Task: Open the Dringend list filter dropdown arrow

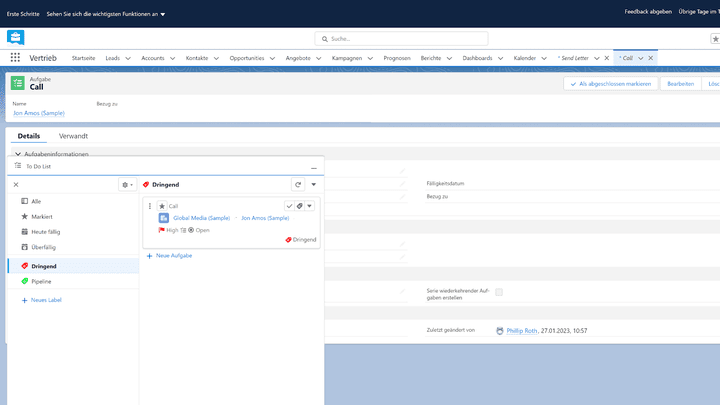Action: [x=313, y=185]
